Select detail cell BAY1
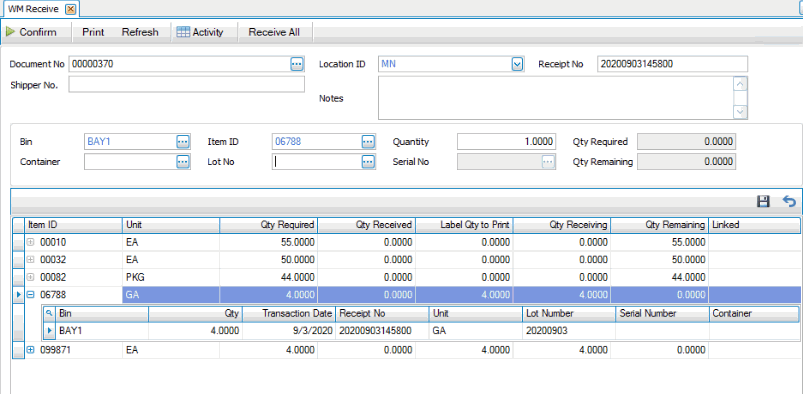Image resolution: width=803 pixels, height=394 pixels. pyautogui.click(x=102, y=331)
